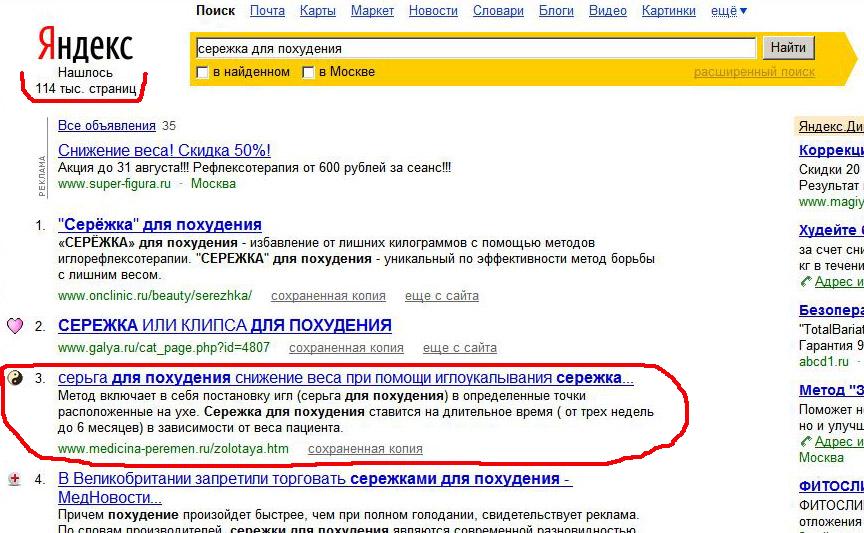Screen dimensions: 864x533
Task: Visit www.galya.ru/cat_page.php?id=4807 URL
Action: coord(164,348)
